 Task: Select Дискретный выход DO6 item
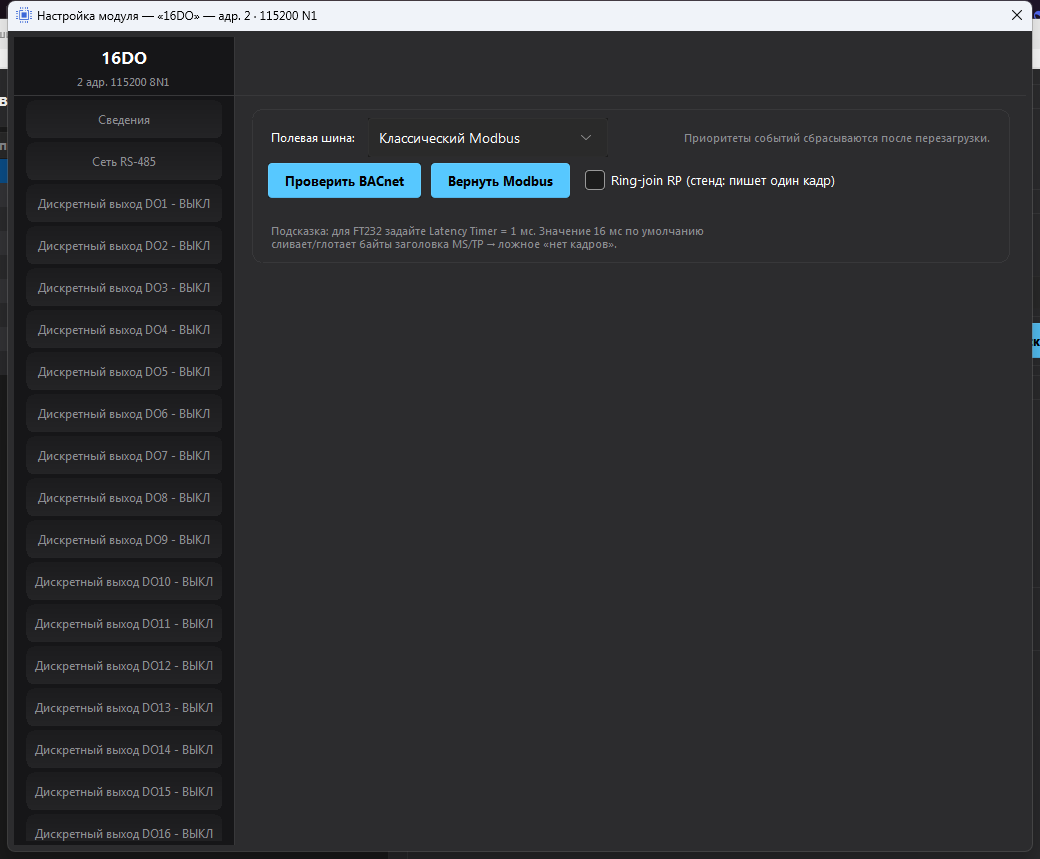coord(124,414)
